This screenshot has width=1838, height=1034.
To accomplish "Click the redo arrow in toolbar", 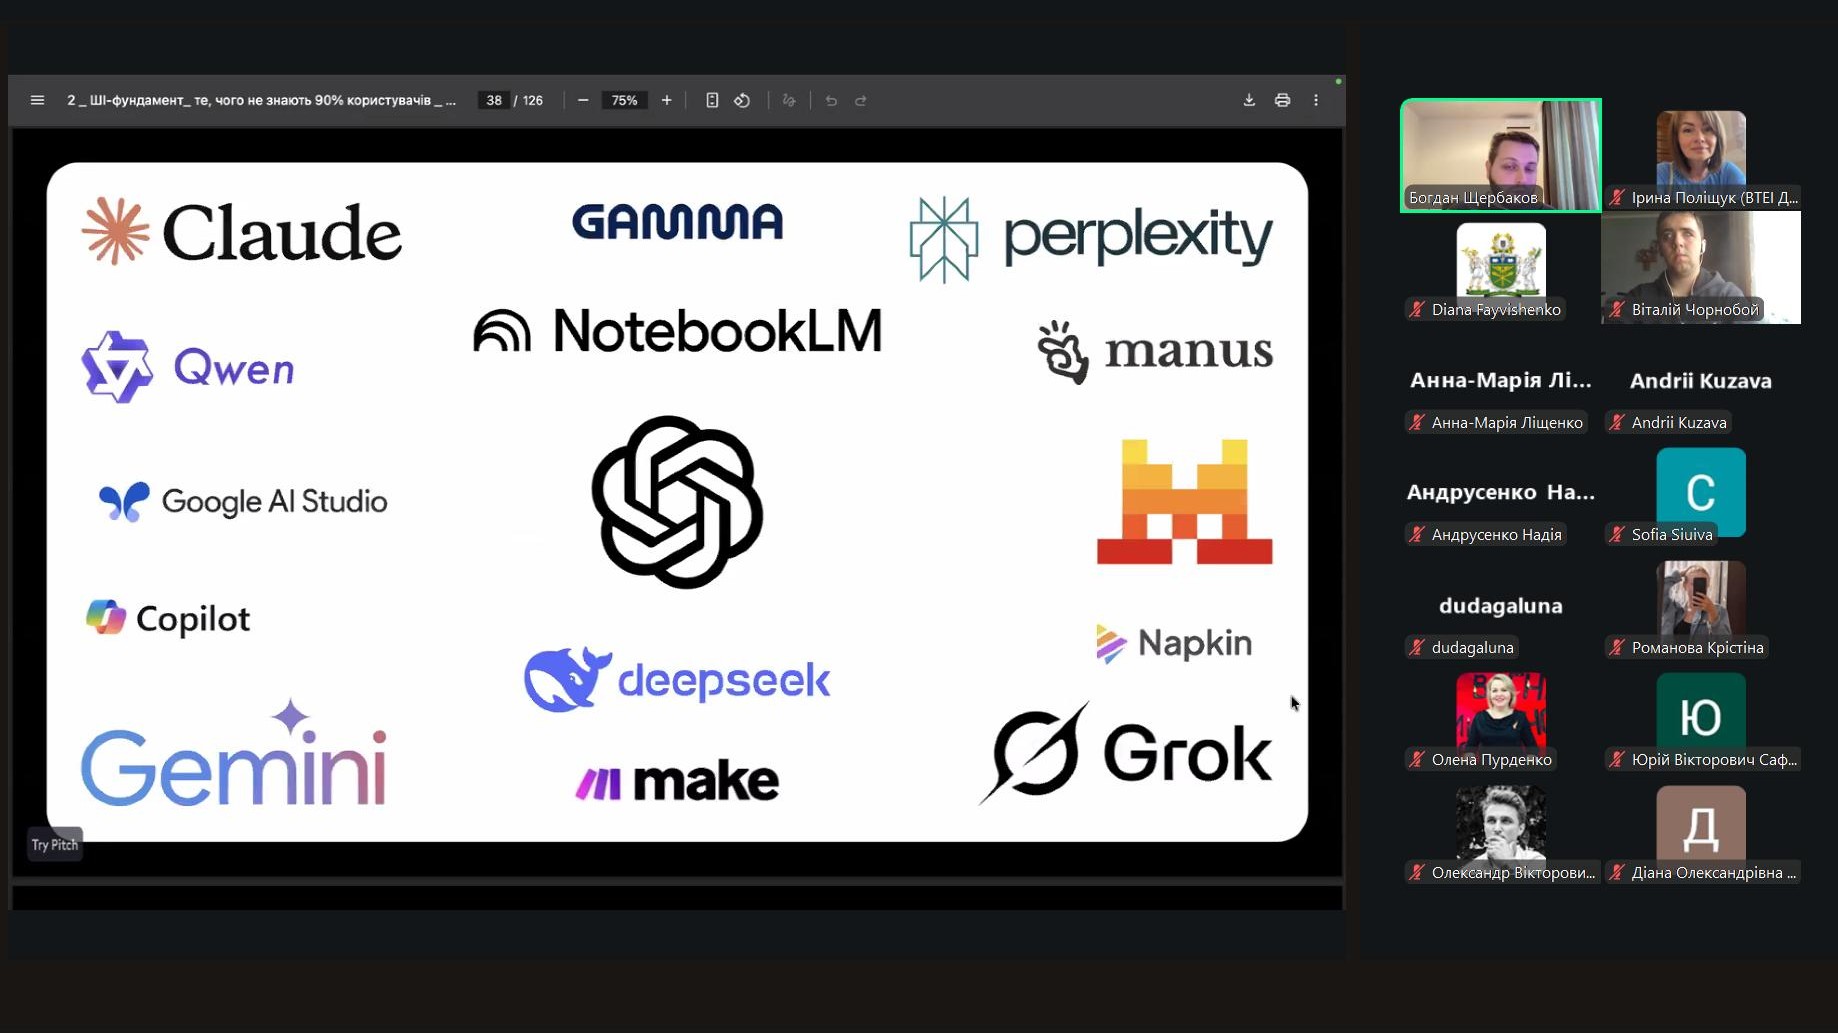I will pos(861,100).
